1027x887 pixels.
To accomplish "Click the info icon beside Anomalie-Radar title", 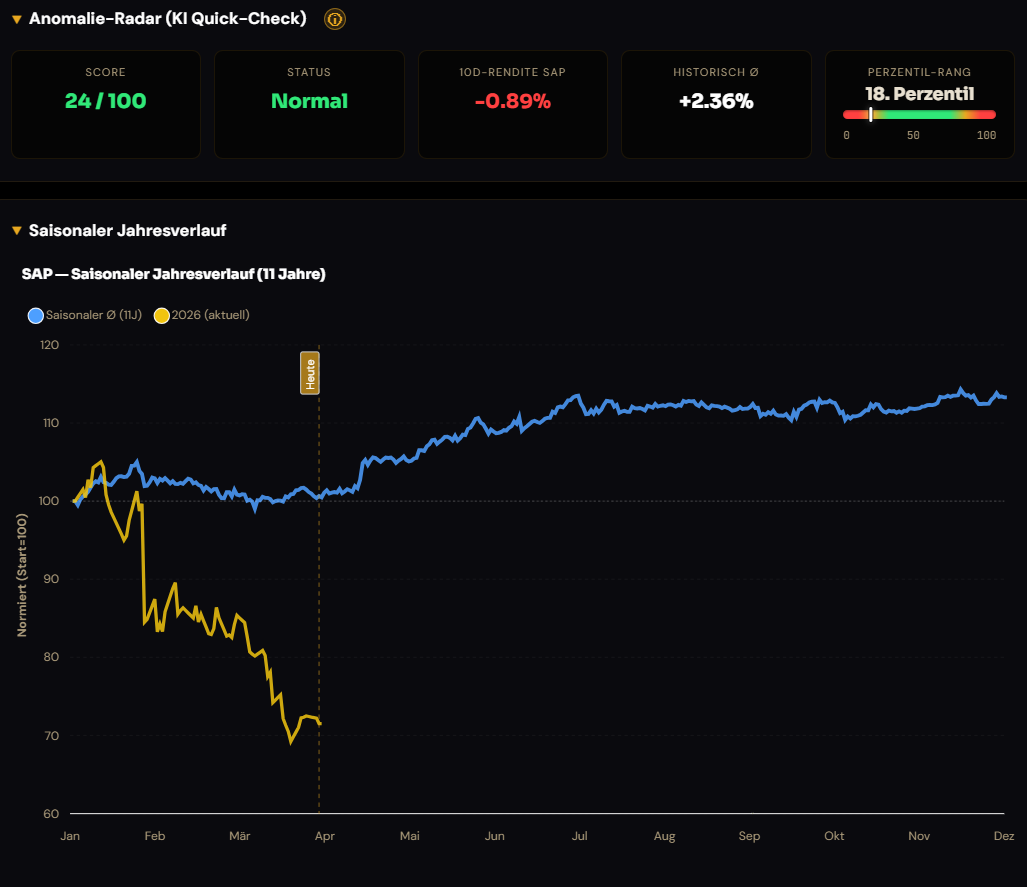I will [x=335, y=19].
